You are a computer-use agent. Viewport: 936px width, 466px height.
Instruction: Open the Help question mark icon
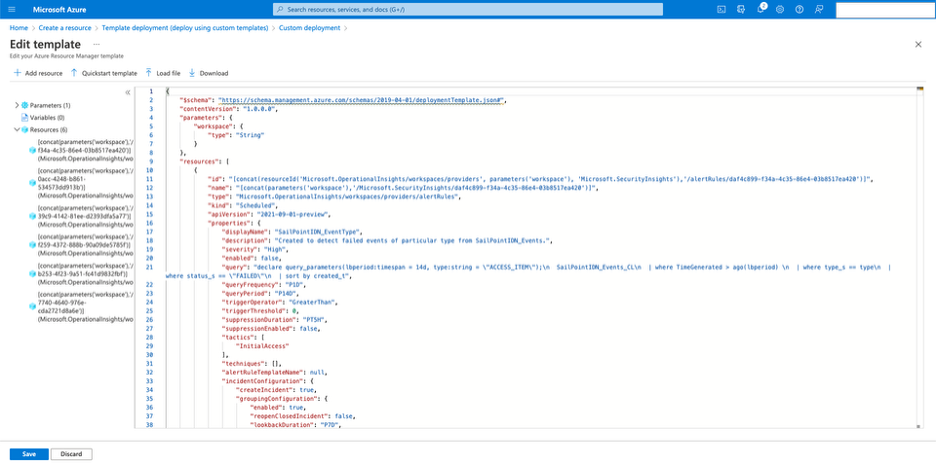point(799,10)
